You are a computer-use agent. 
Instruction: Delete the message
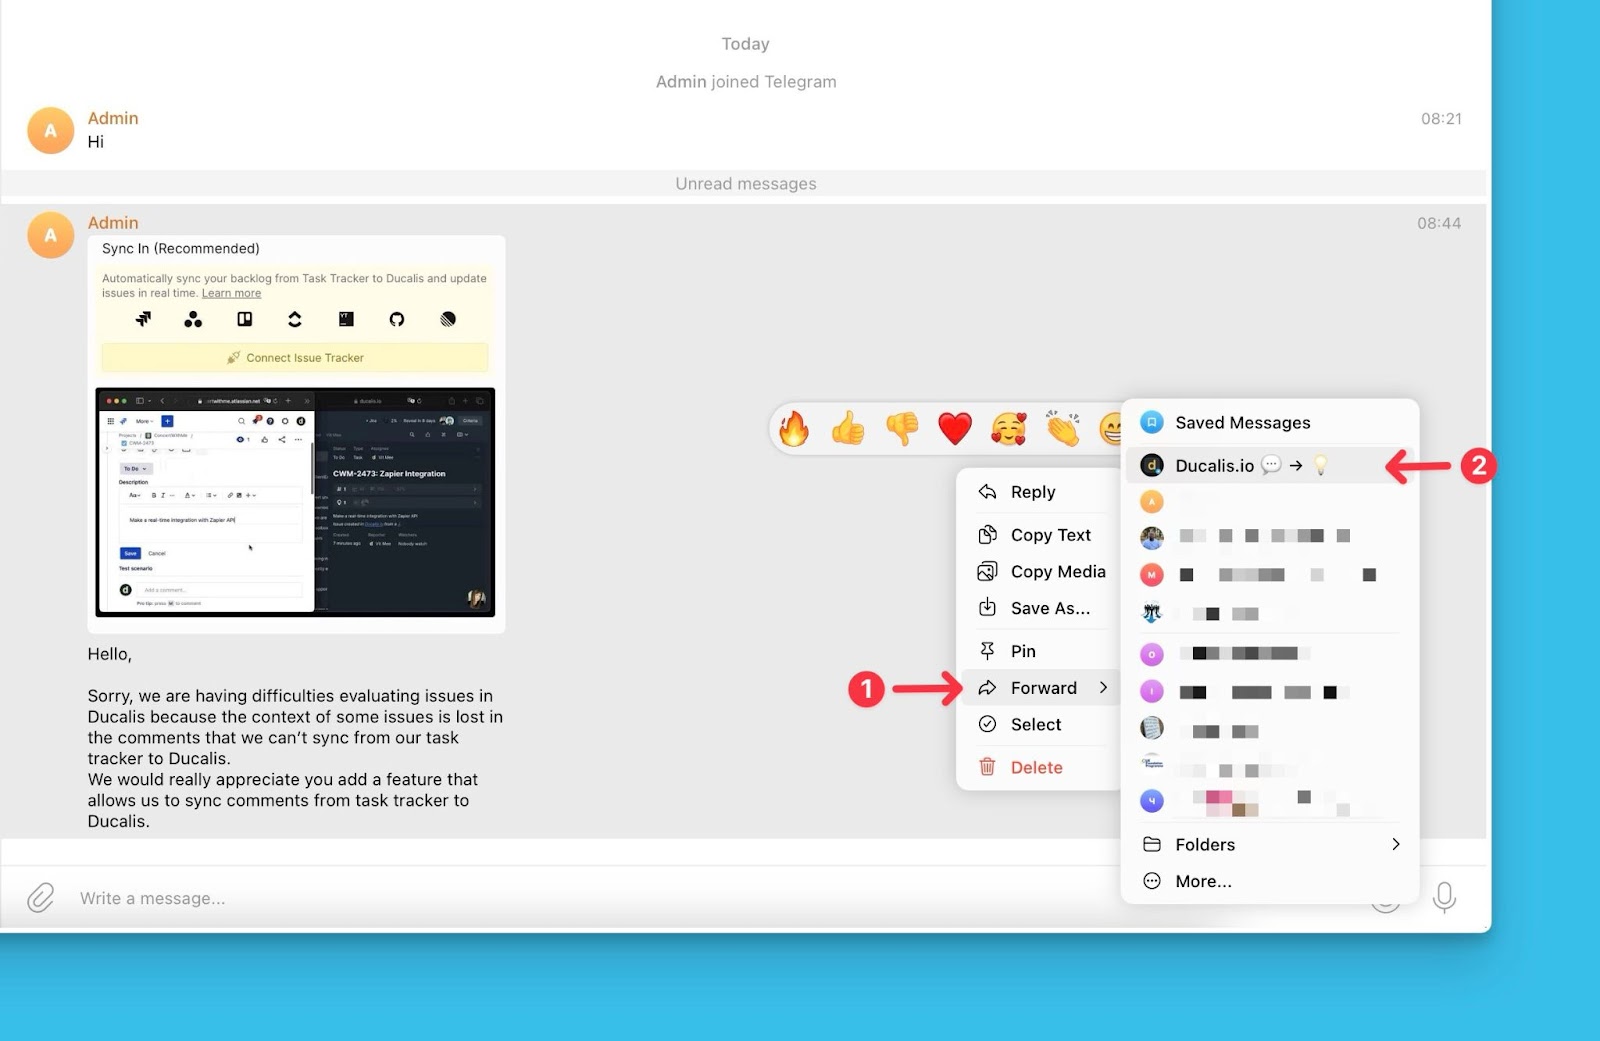pyautogui.click(x=1036, y=768)
